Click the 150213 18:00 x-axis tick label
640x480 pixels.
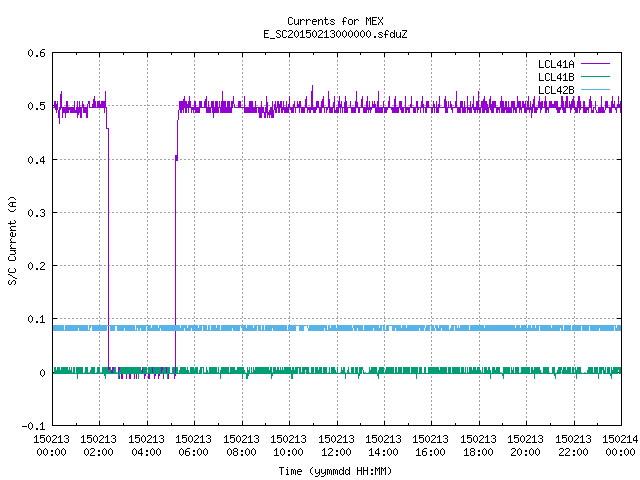click(478, 445)
